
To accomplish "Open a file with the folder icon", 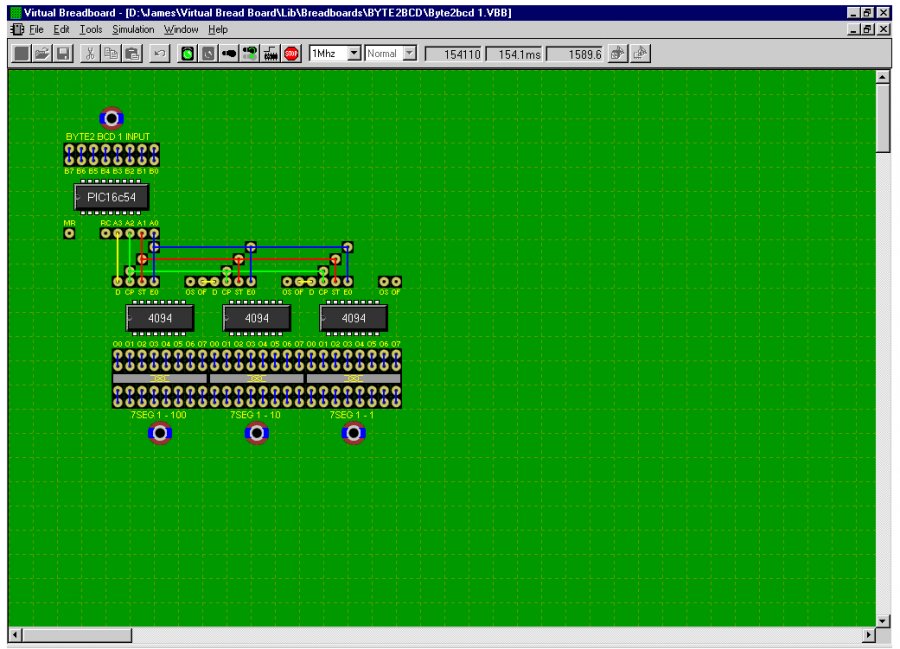I will tap(42, 54).
